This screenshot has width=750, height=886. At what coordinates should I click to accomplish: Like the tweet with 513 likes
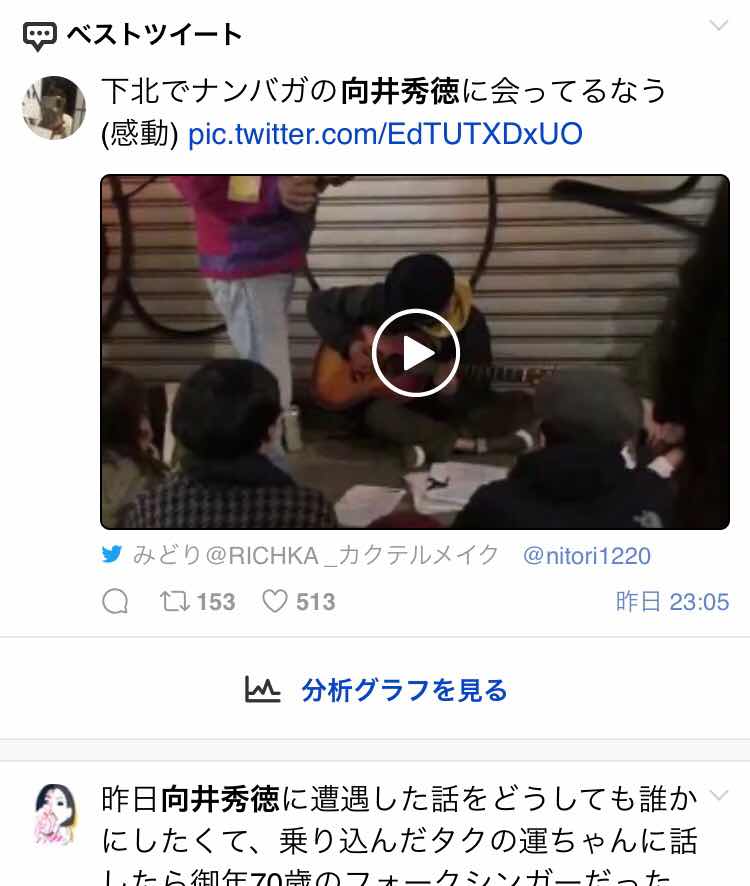point(275,601)
